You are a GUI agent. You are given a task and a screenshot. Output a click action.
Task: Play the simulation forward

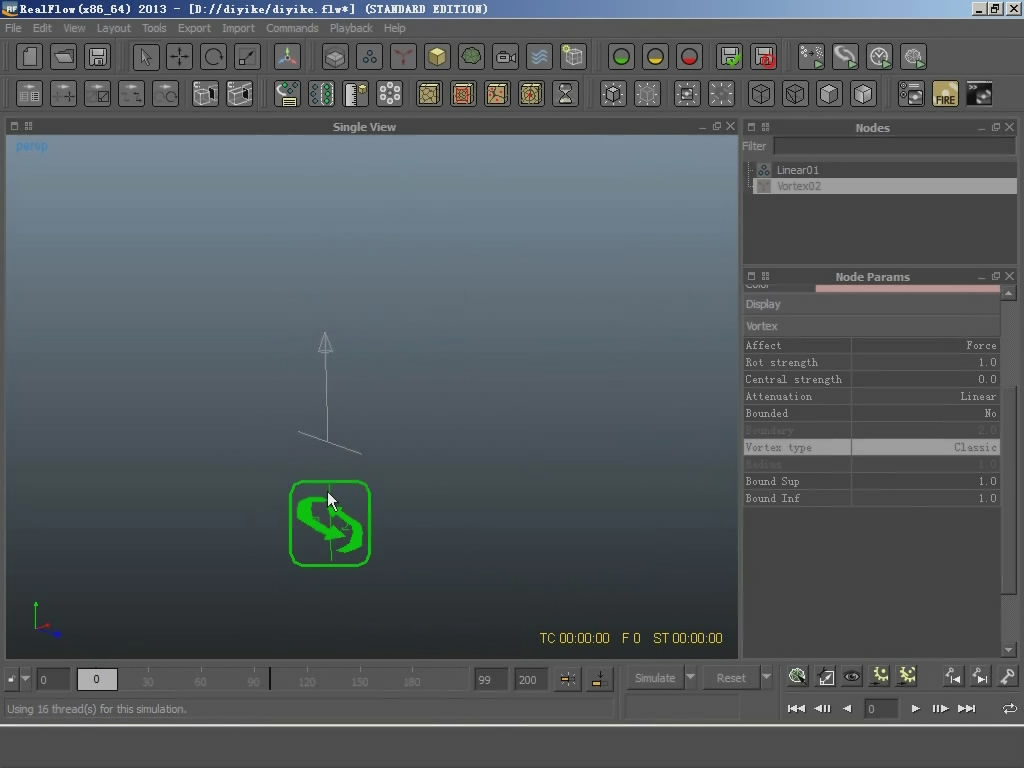pyautogui.click(x=915, y=709)
